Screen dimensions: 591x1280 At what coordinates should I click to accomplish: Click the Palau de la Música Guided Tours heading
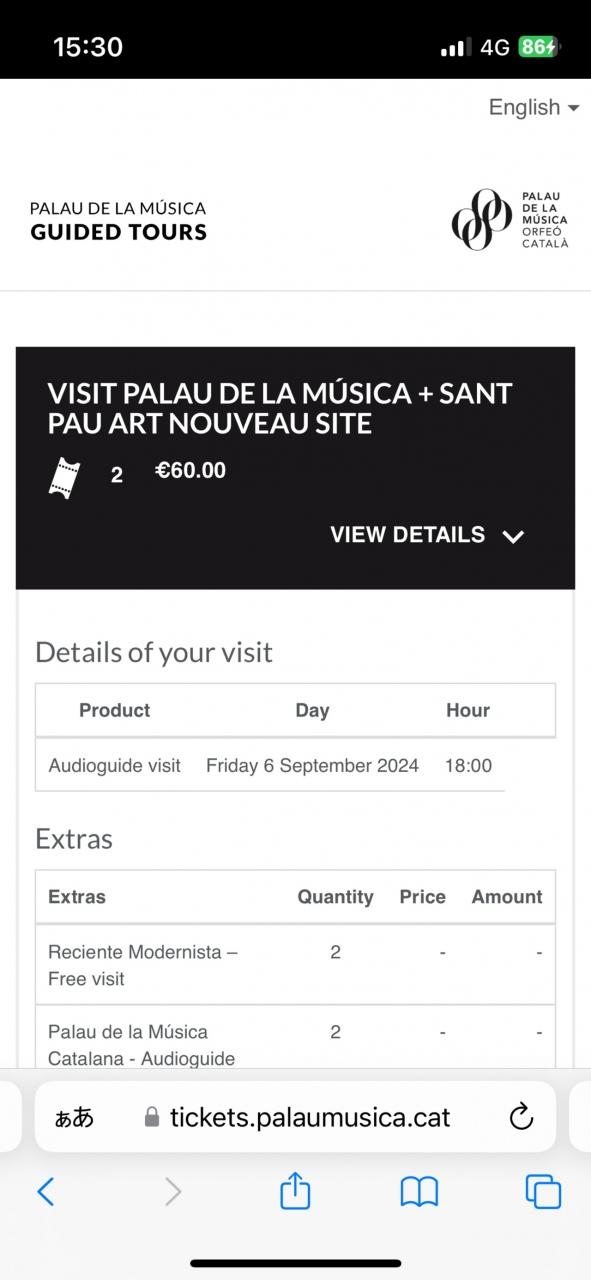118,221
